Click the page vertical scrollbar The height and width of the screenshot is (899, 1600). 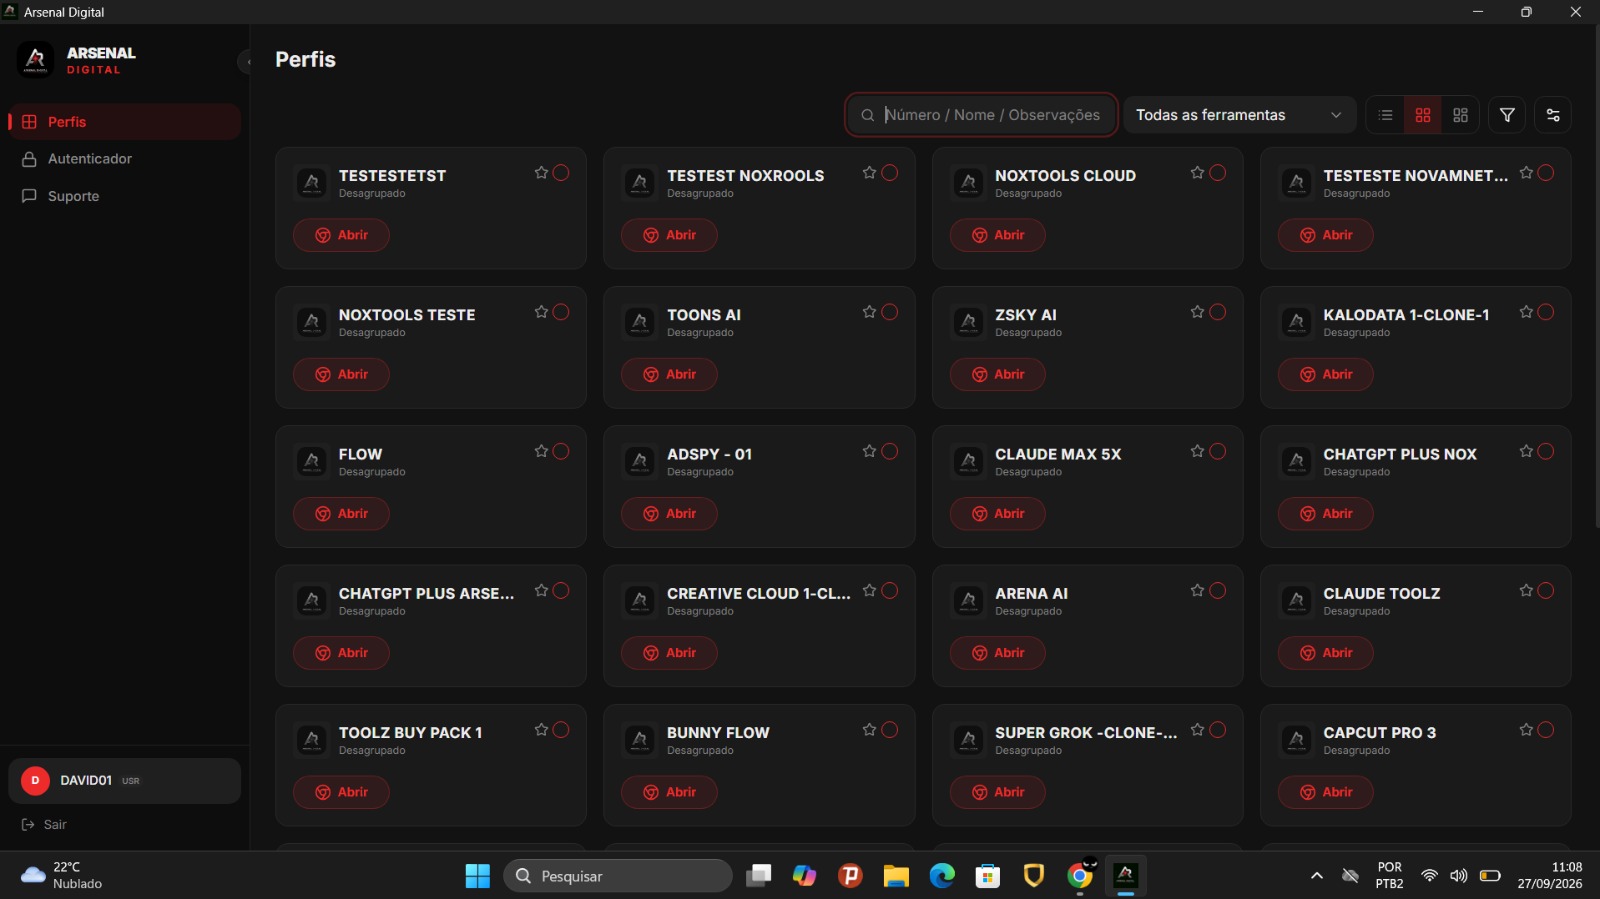1596,275
